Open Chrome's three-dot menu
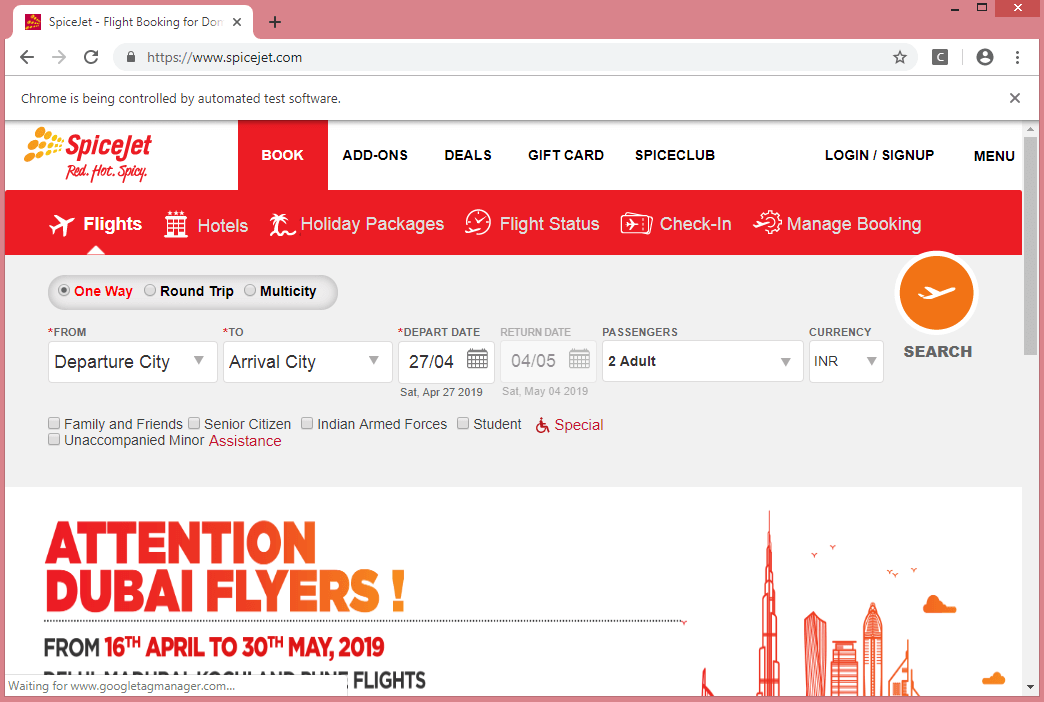Image resolution: width=1044 pixels, height=702 pixels. (x=1017, y=57)
